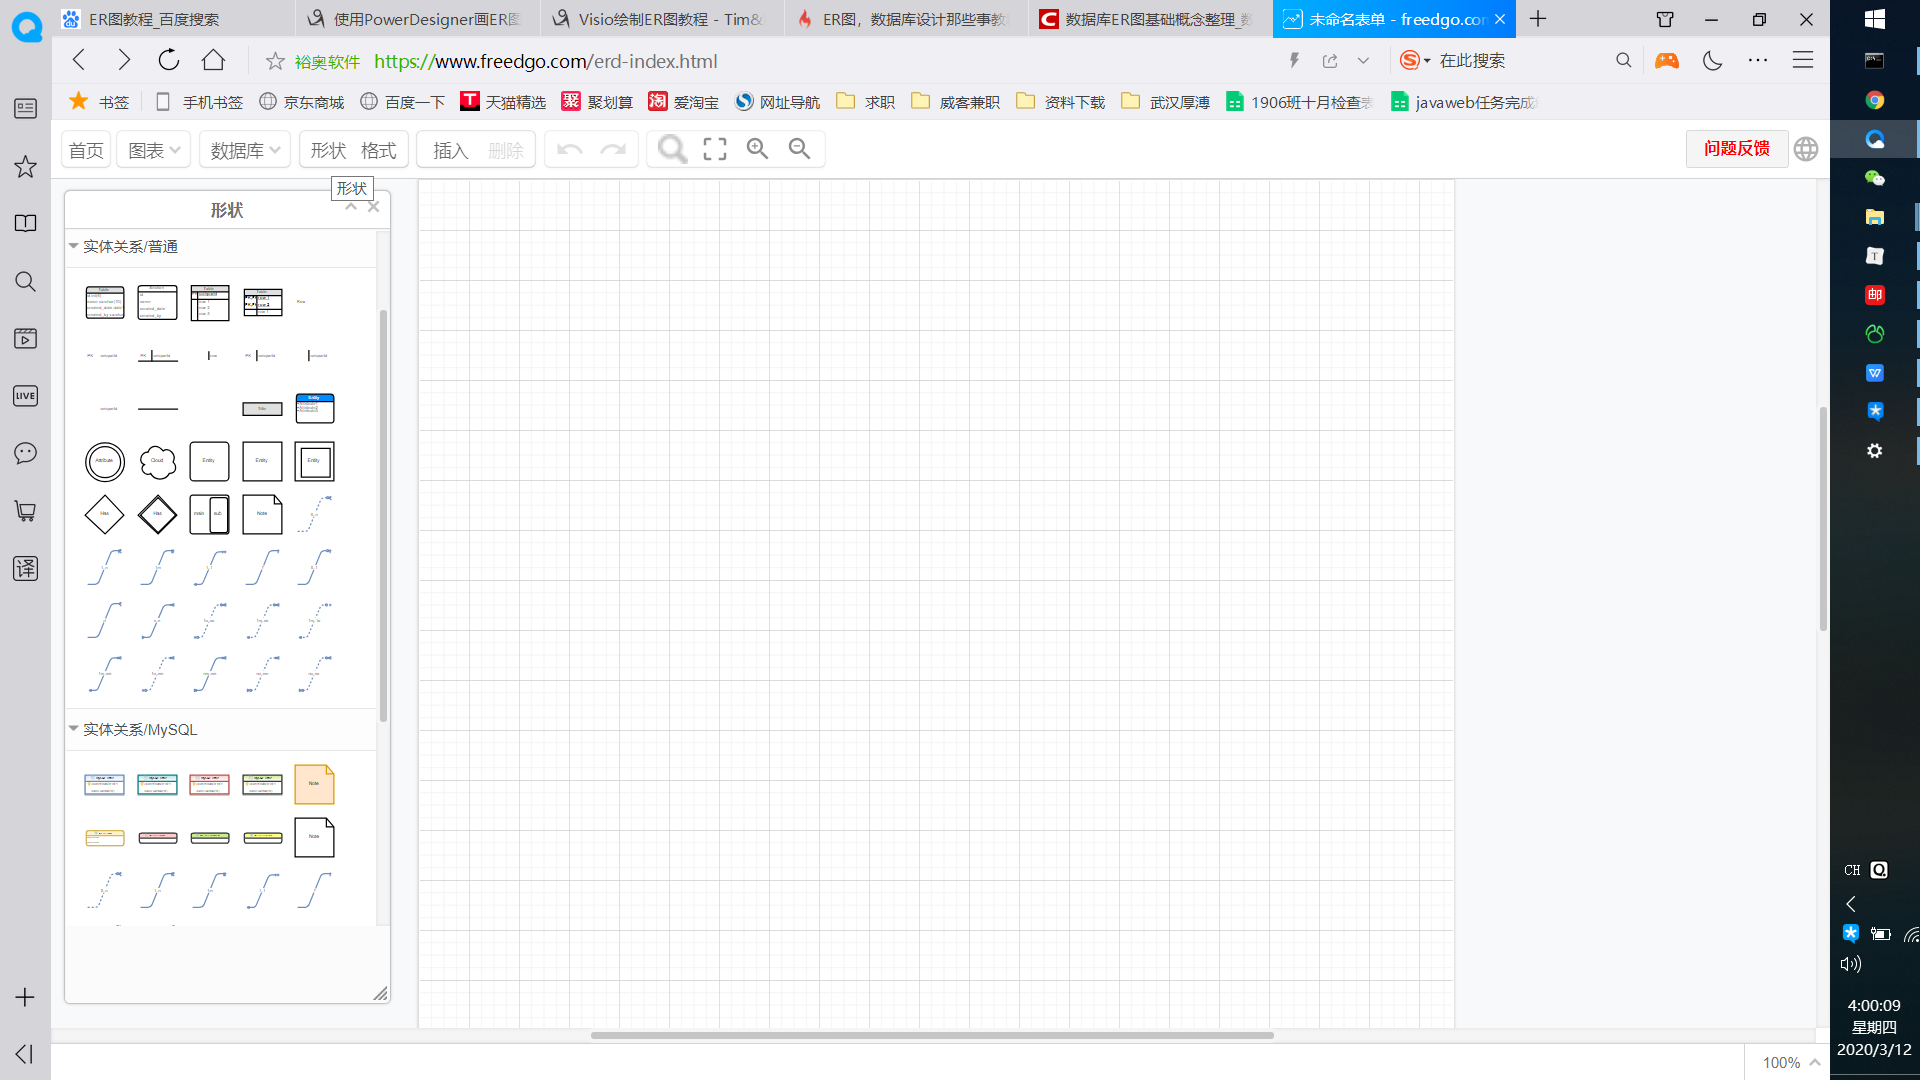Image resolution: width=1920 pixels, height=1080 pixels.
Task: Open the 数据库 dropdown menu
Action: click(x=244, y=150)
